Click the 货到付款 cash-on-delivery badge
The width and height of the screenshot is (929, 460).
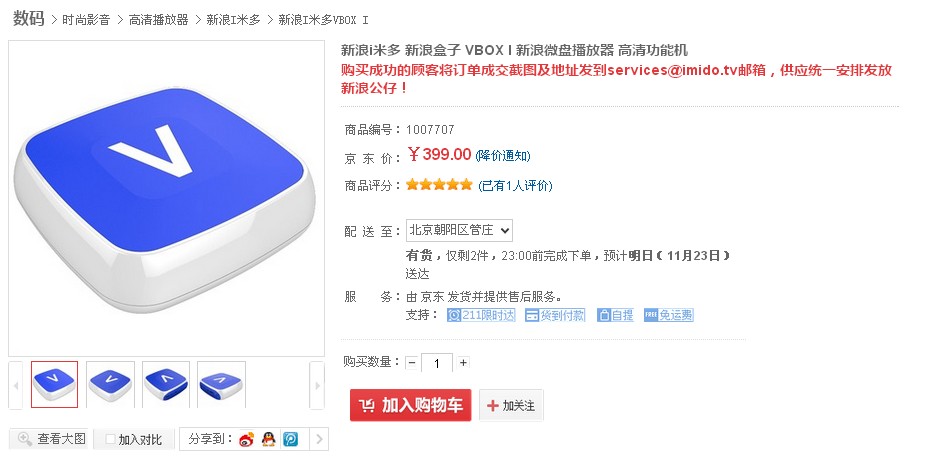pyautogui.click(x=555, y=315)
